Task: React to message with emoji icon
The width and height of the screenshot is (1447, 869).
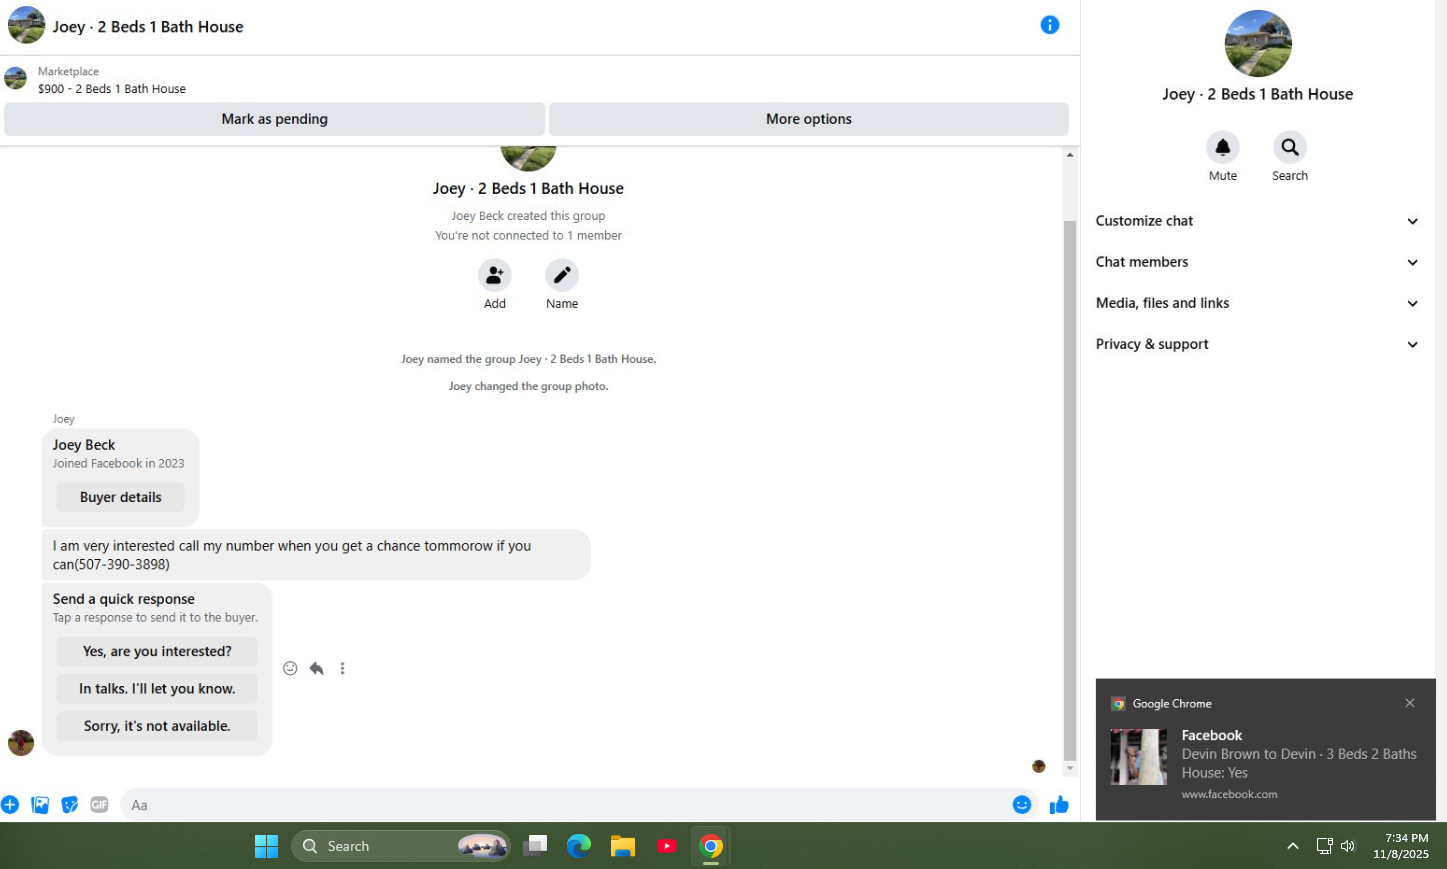Action: [x=290, y=668]
